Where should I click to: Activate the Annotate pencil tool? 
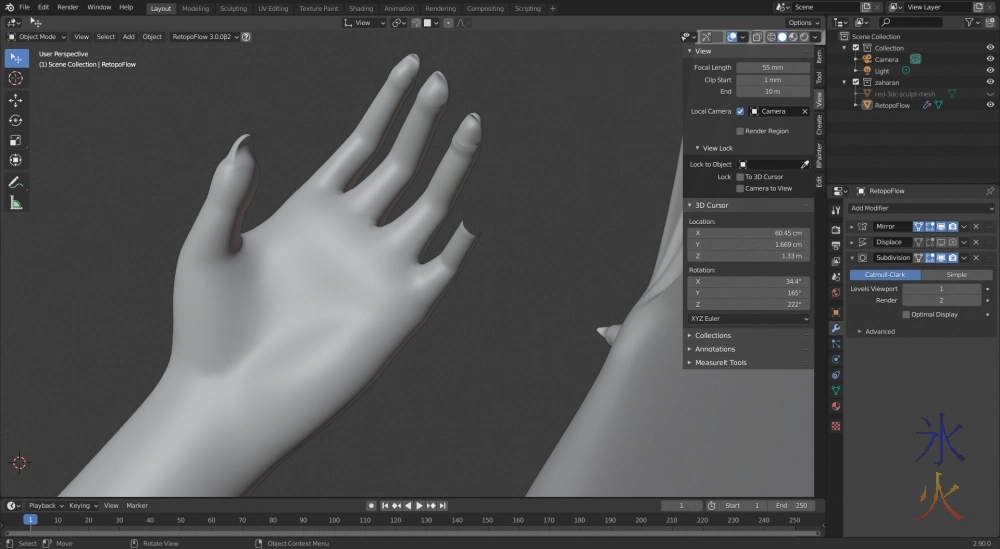16,183
